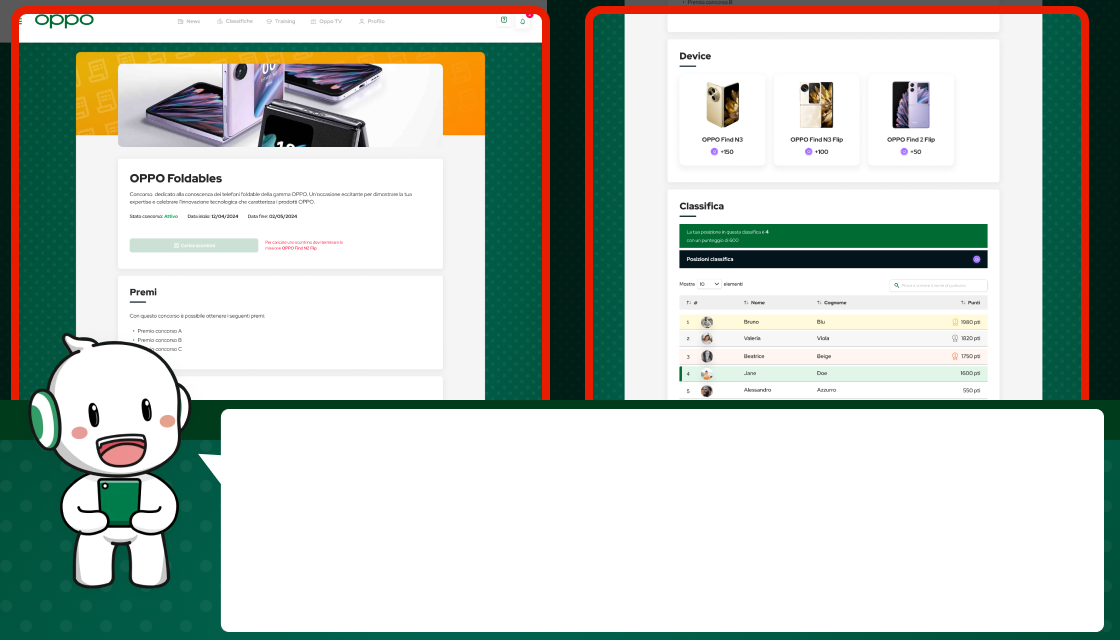Click Valeria's silver medal icon

(956, 339)
